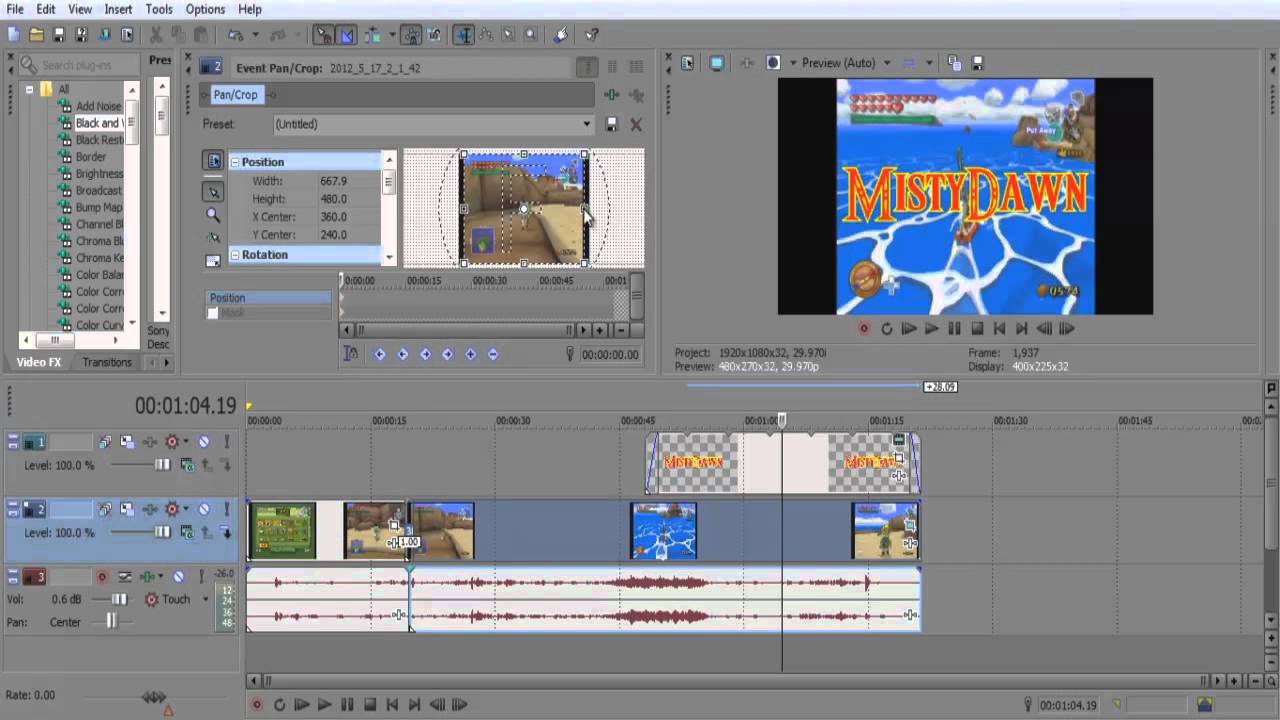Collapse the Position properties group
Image resolution: width=1280 pixels, height=720 pixels.
click(x=235, y=162)
